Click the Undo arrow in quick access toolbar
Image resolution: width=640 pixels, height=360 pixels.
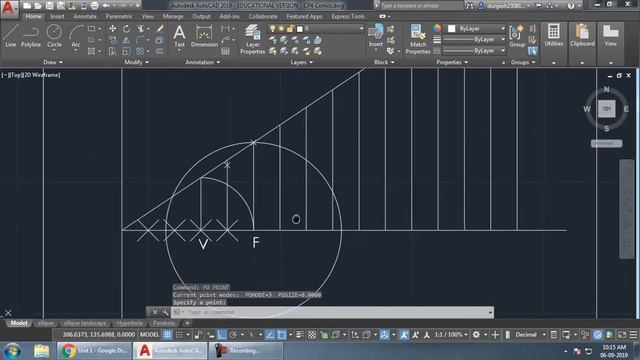tap(106, 6)
